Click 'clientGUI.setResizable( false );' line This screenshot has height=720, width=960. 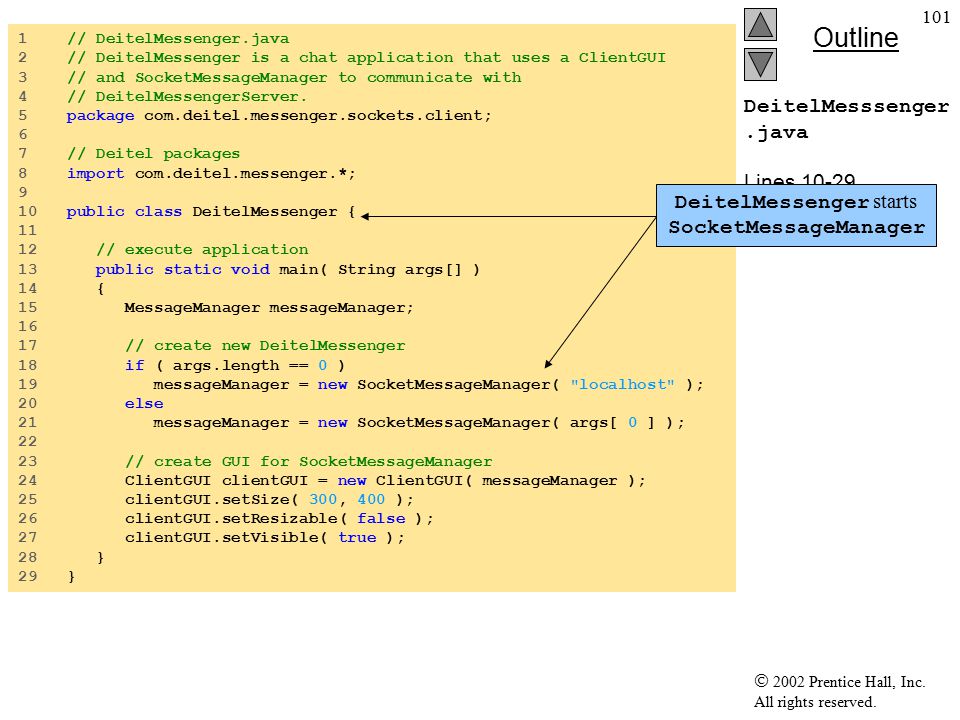click(279, 519)
